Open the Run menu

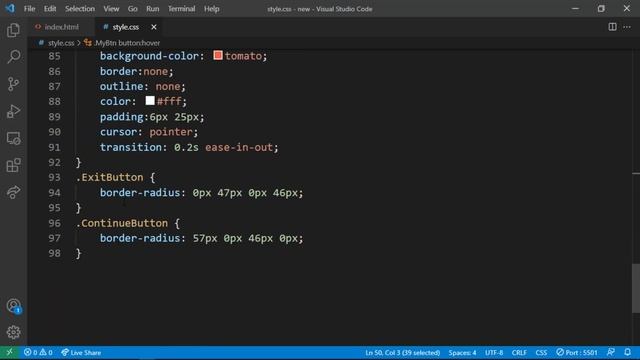click(x=153, y=9)
